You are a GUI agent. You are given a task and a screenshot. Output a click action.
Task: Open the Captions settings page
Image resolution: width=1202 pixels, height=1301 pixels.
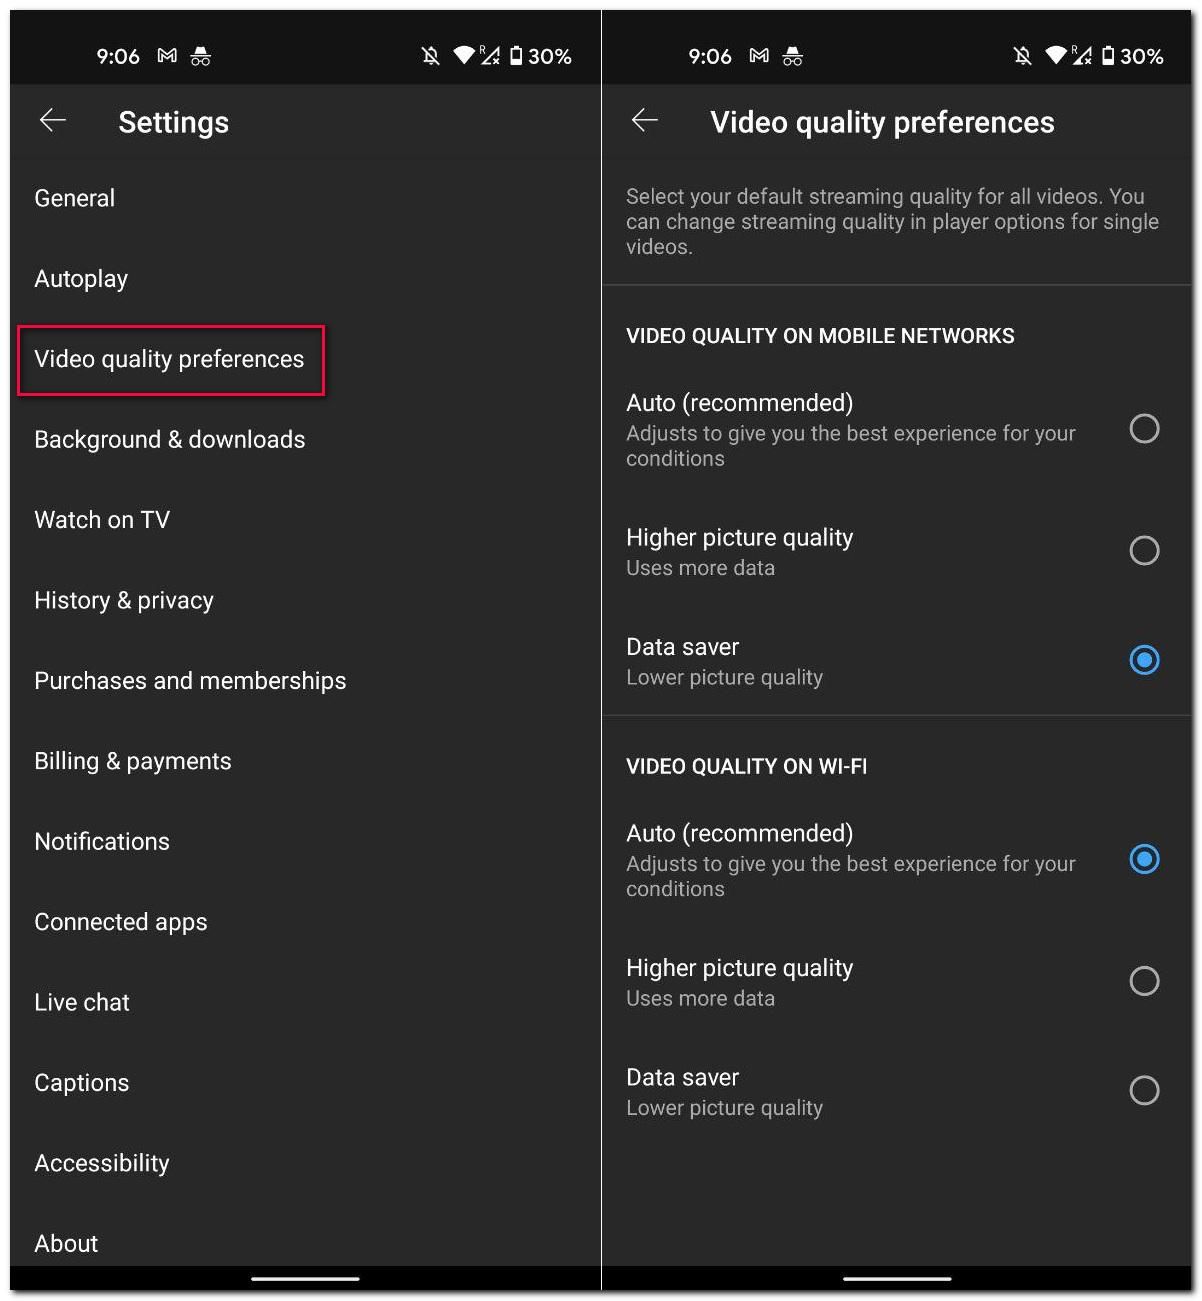(x=81, y=1082)
